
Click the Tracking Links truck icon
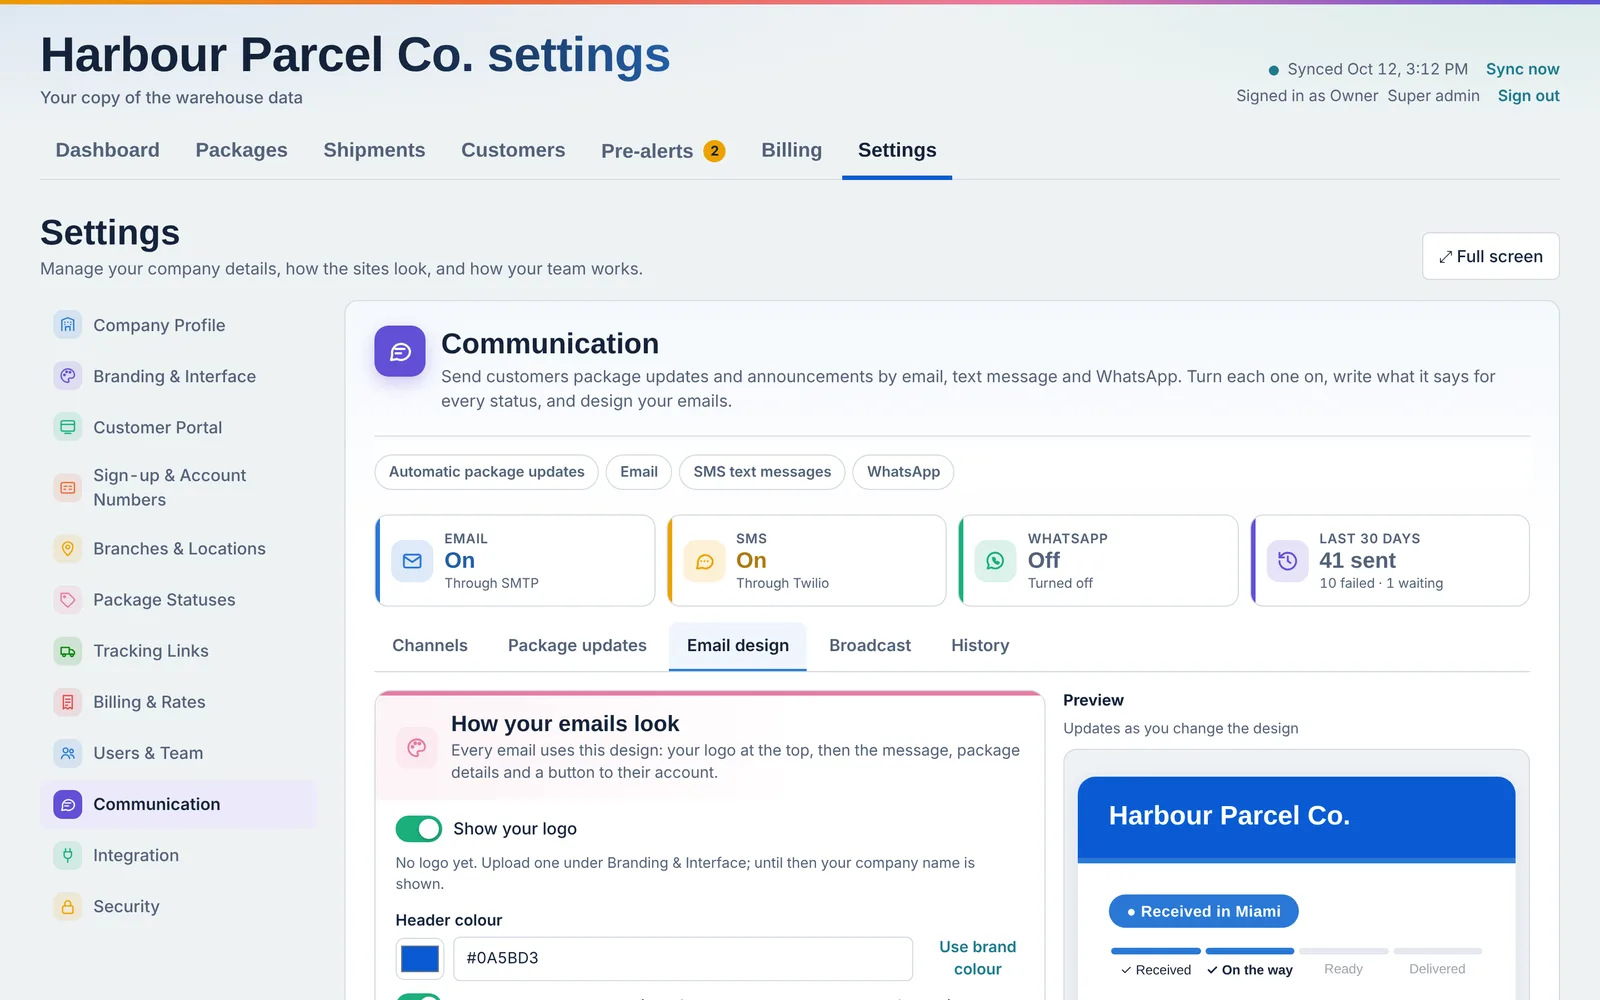pos(68,651)
